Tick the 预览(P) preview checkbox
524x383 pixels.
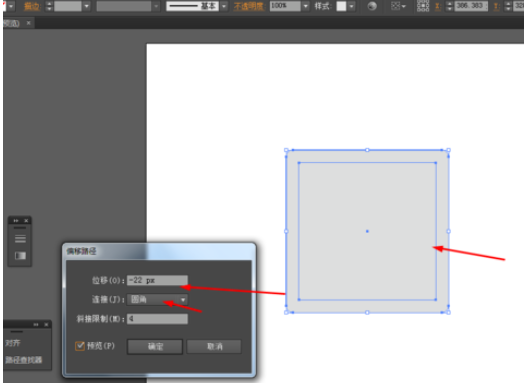[x=80, y=346]
